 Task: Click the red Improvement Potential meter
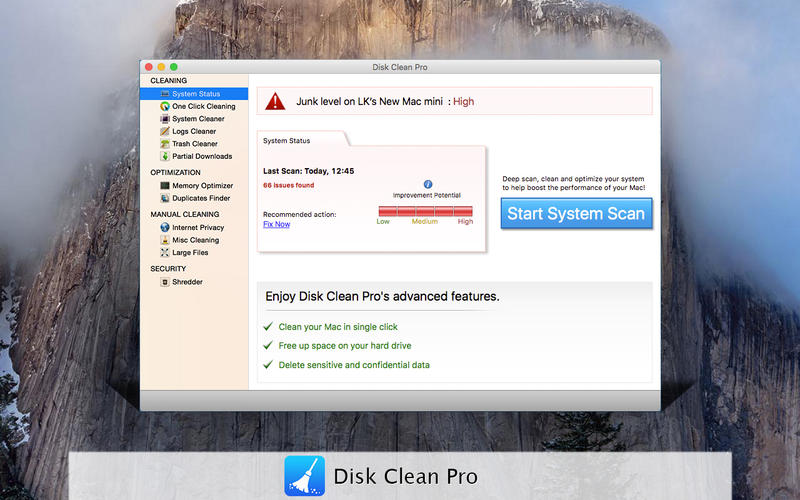click(426, 211)
